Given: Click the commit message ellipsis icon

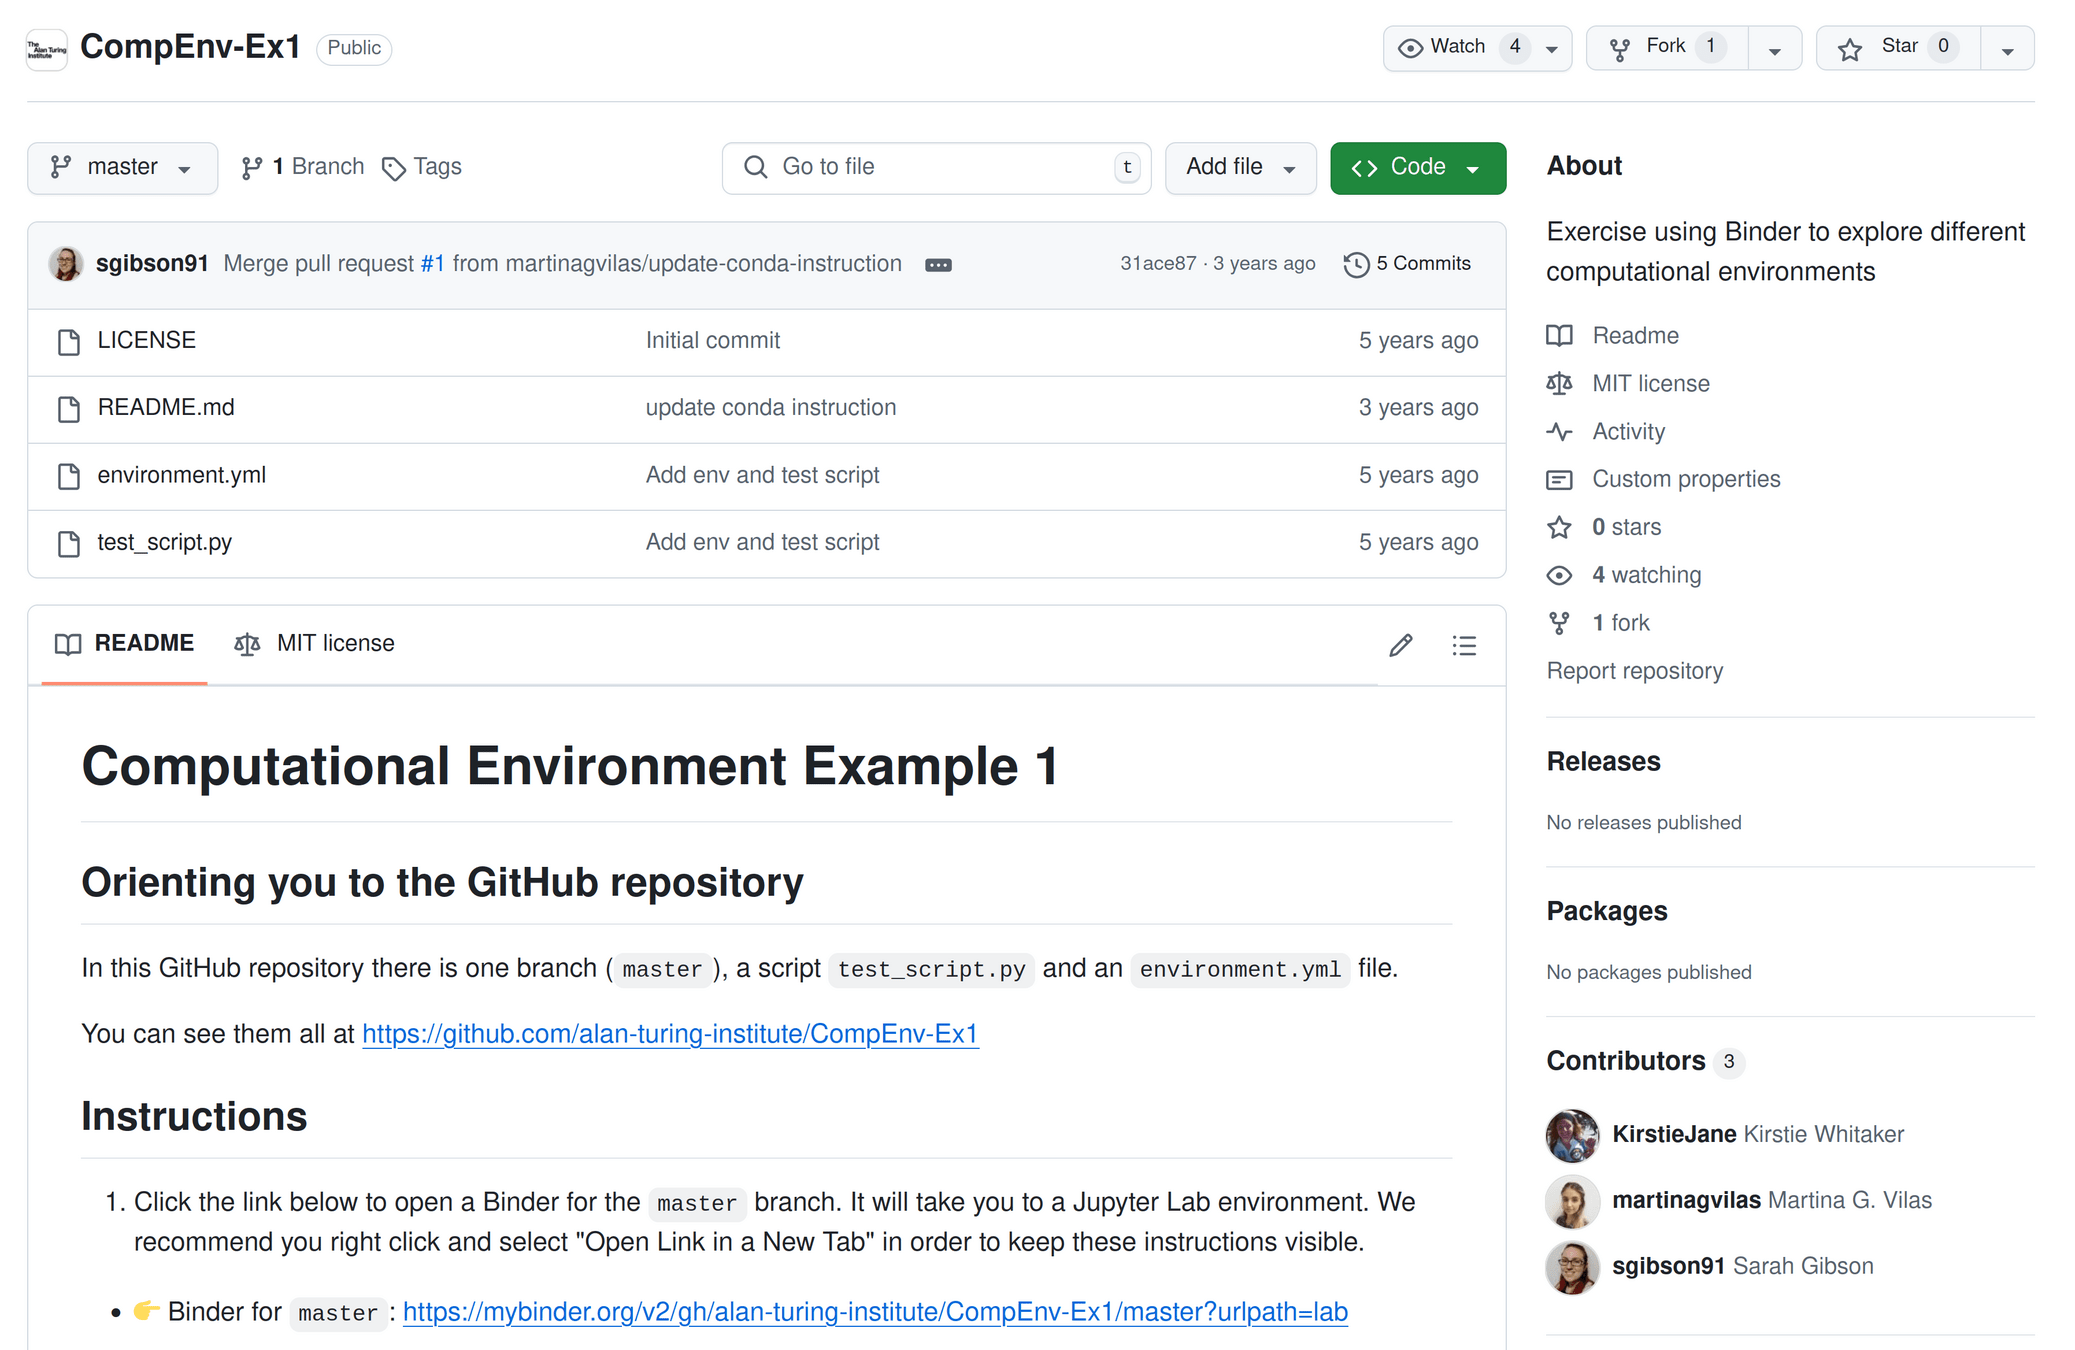Looking at the screenshot, I should tap(937, 265).
